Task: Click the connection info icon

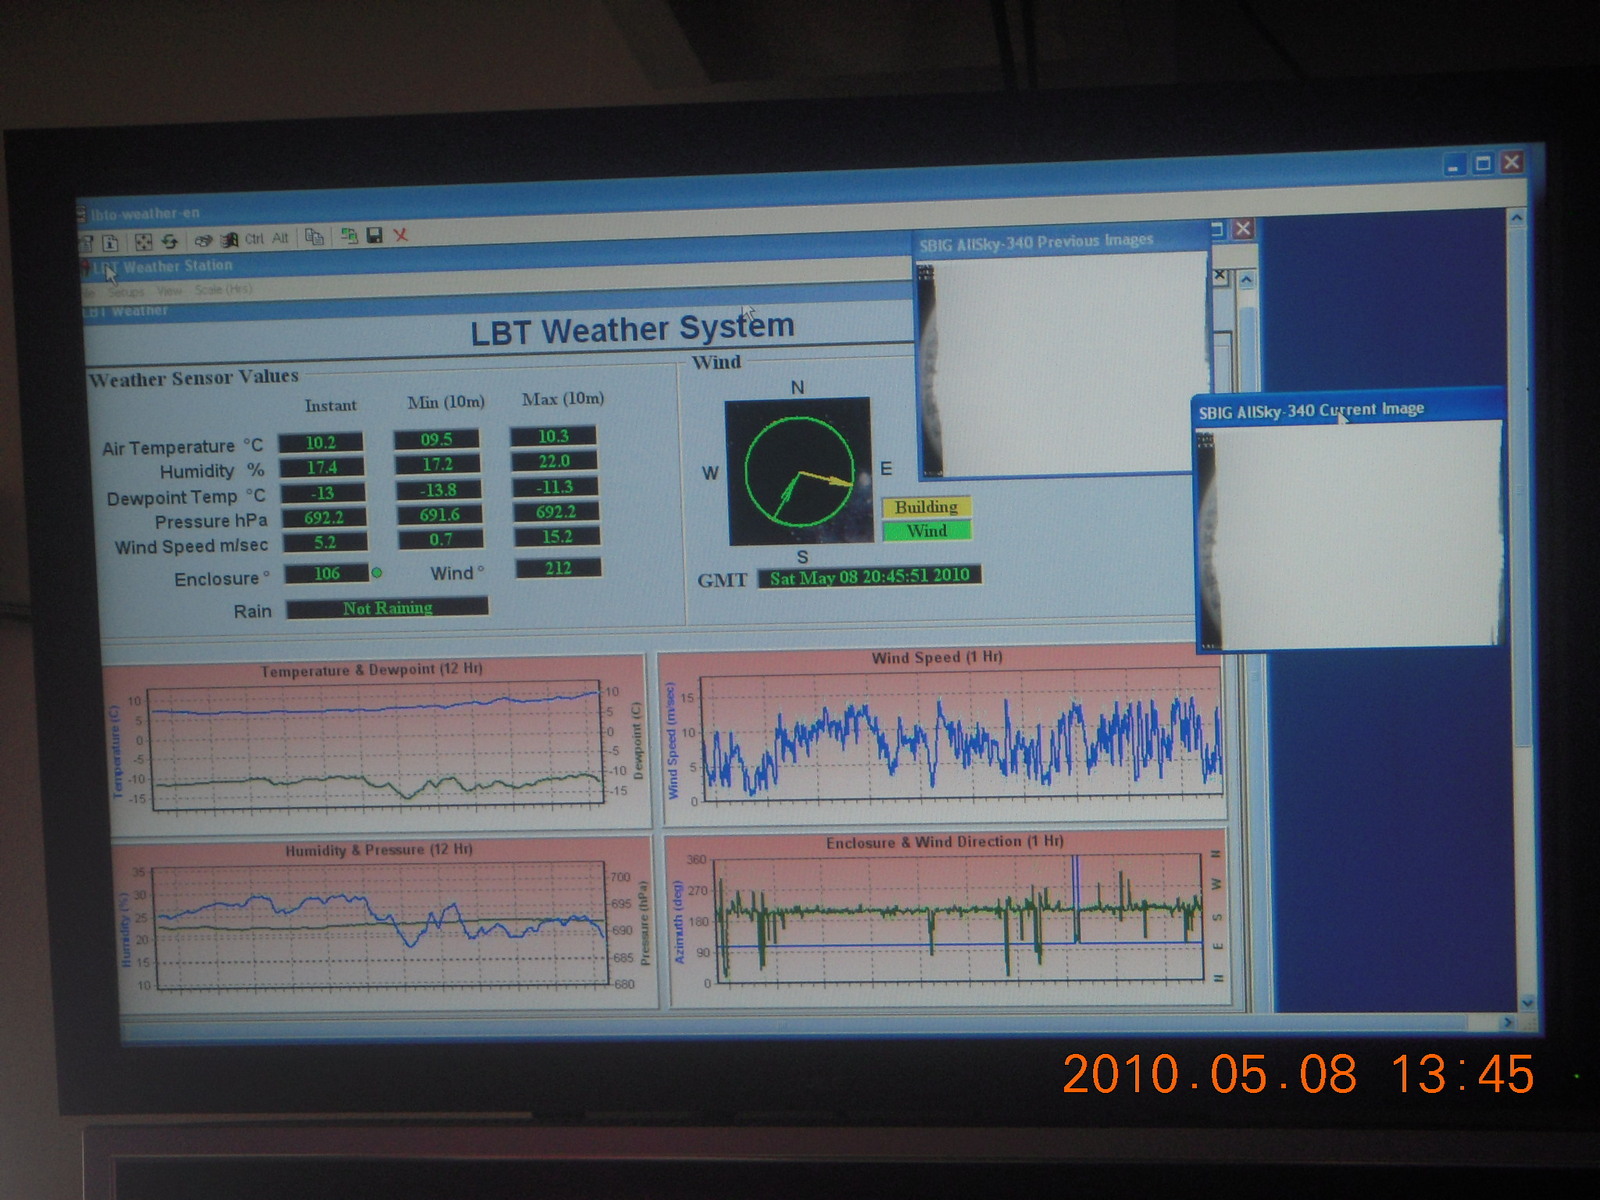Action: coord(111,242)
